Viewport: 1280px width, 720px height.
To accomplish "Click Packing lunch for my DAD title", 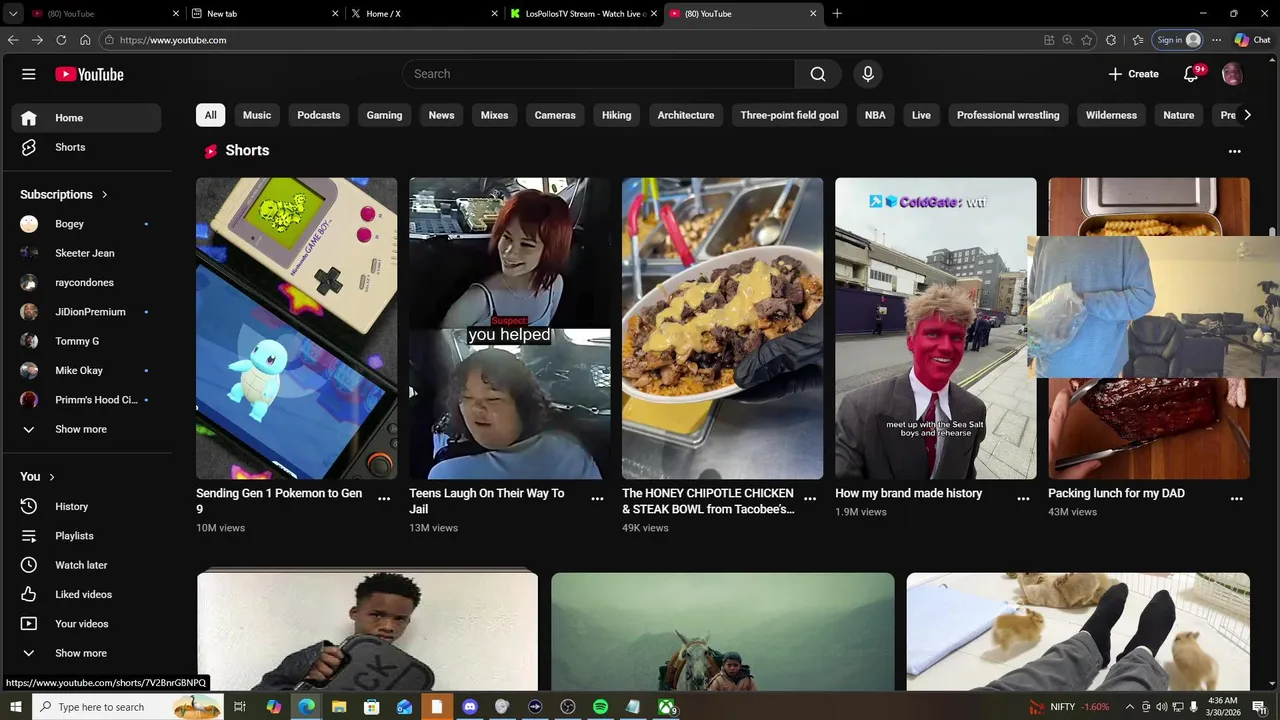I will 1116,493.
